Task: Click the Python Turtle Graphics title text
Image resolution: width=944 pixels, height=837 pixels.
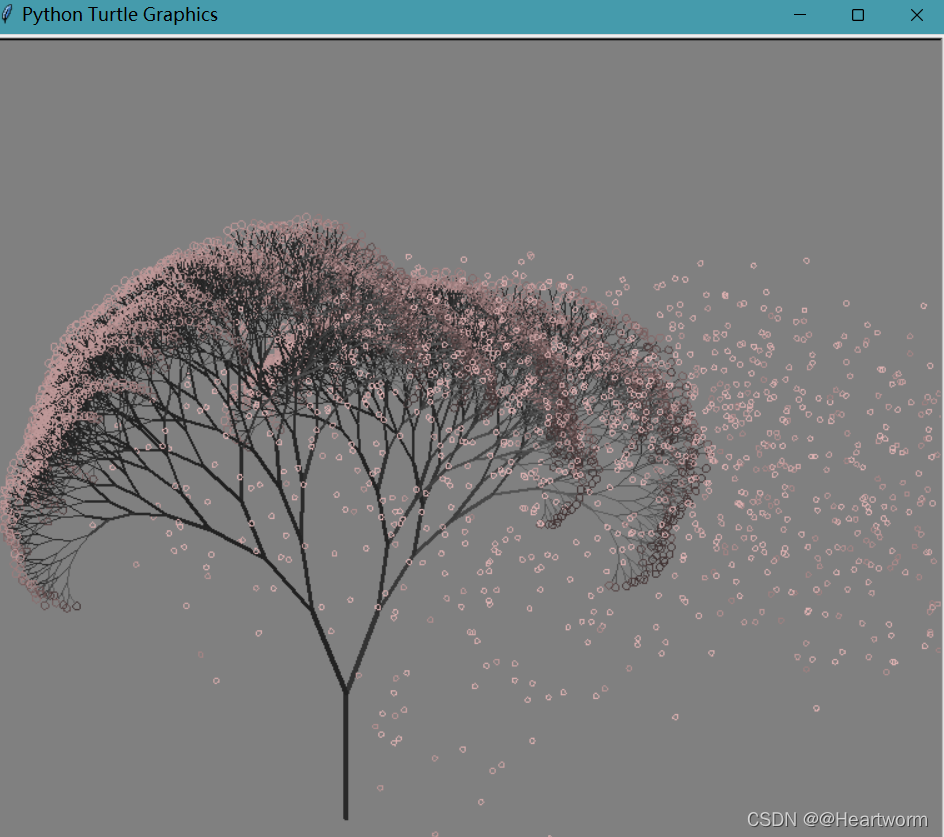Action: pos(120,15)
